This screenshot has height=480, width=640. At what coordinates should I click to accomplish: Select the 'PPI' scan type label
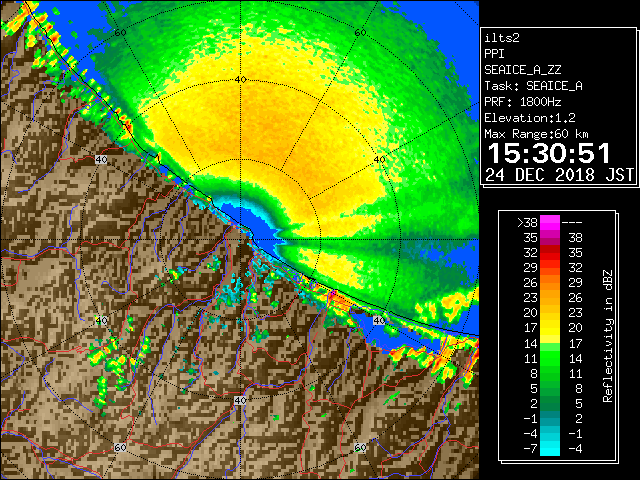click(494, 54)
